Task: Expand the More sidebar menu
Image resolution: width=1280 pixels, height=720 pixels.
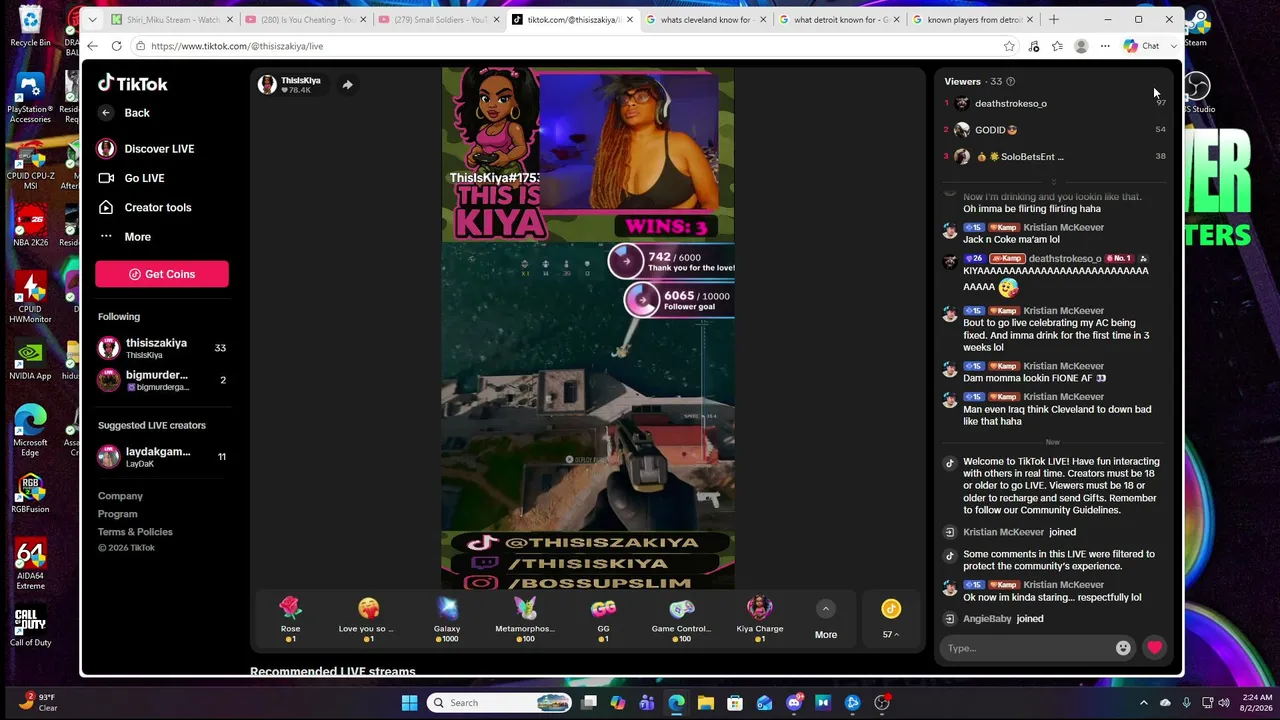Action: click(137, 237)
